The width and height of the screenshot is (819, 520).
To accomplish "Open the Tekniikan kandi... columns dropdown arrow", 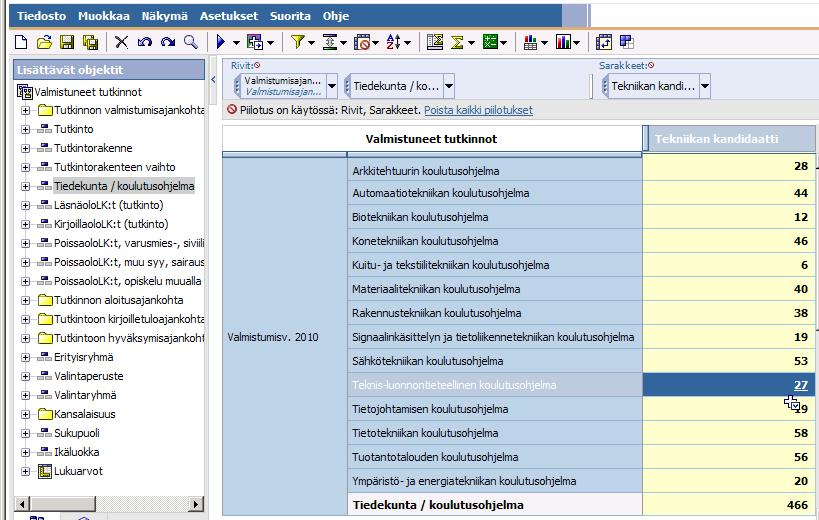I will [x=705, y=86].
